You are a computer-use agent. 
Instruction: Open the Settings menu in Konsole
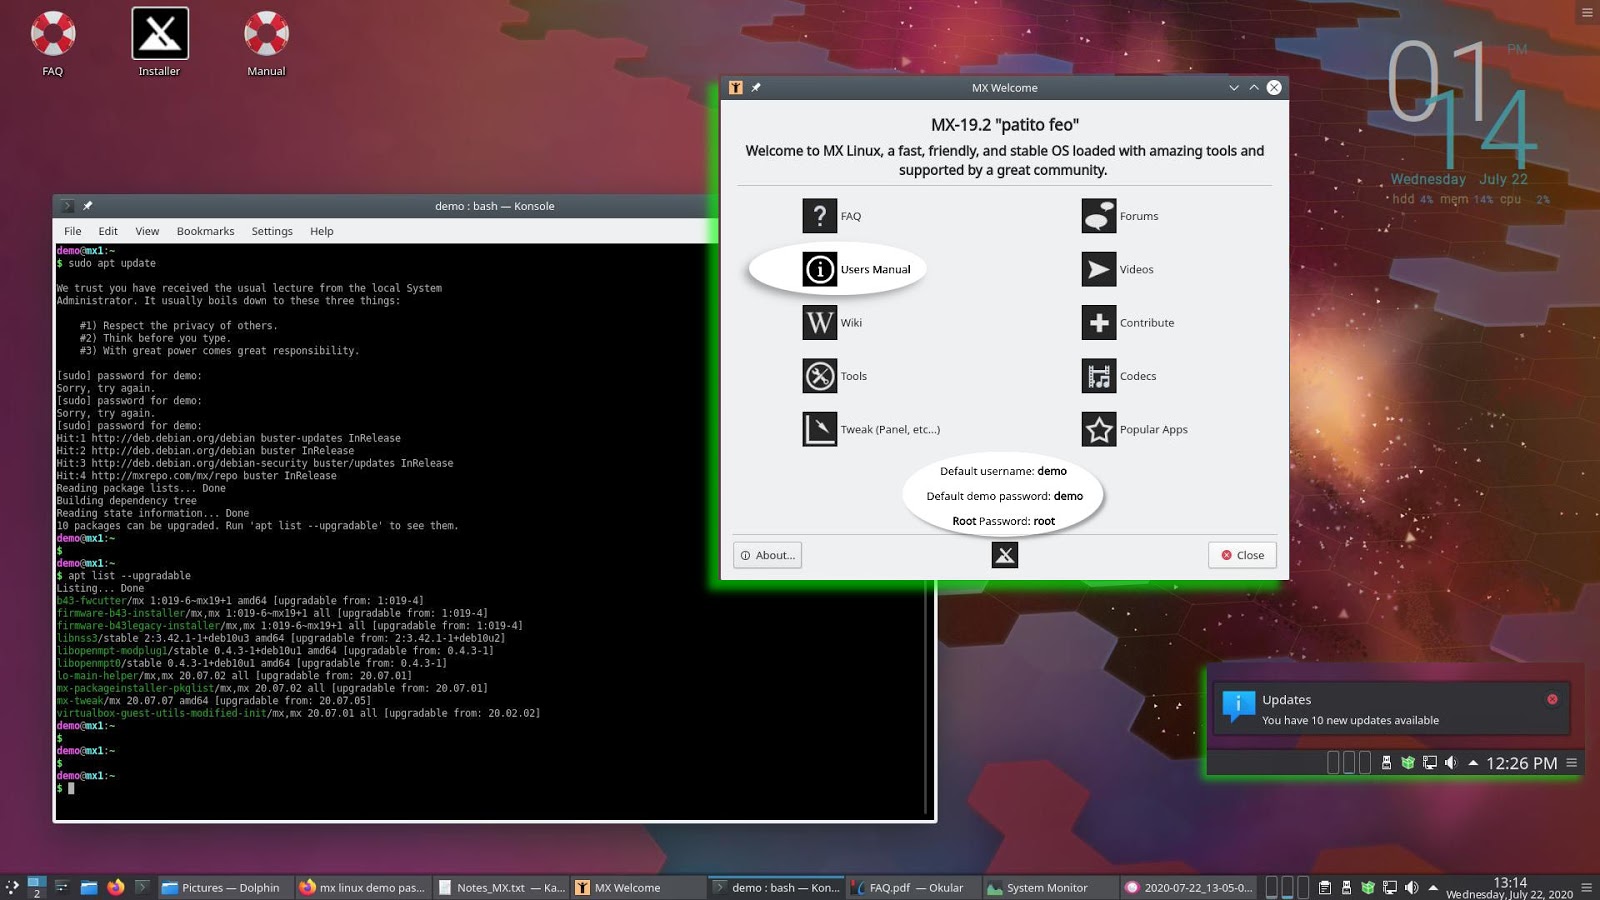[x=272, y=231]
